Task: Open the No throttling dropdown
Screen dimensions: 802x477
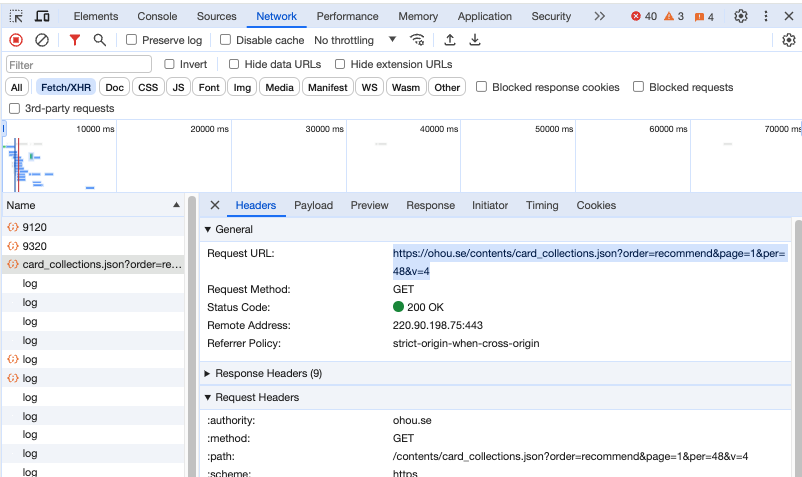Action: pyautogui.click(x=355, y=40)
